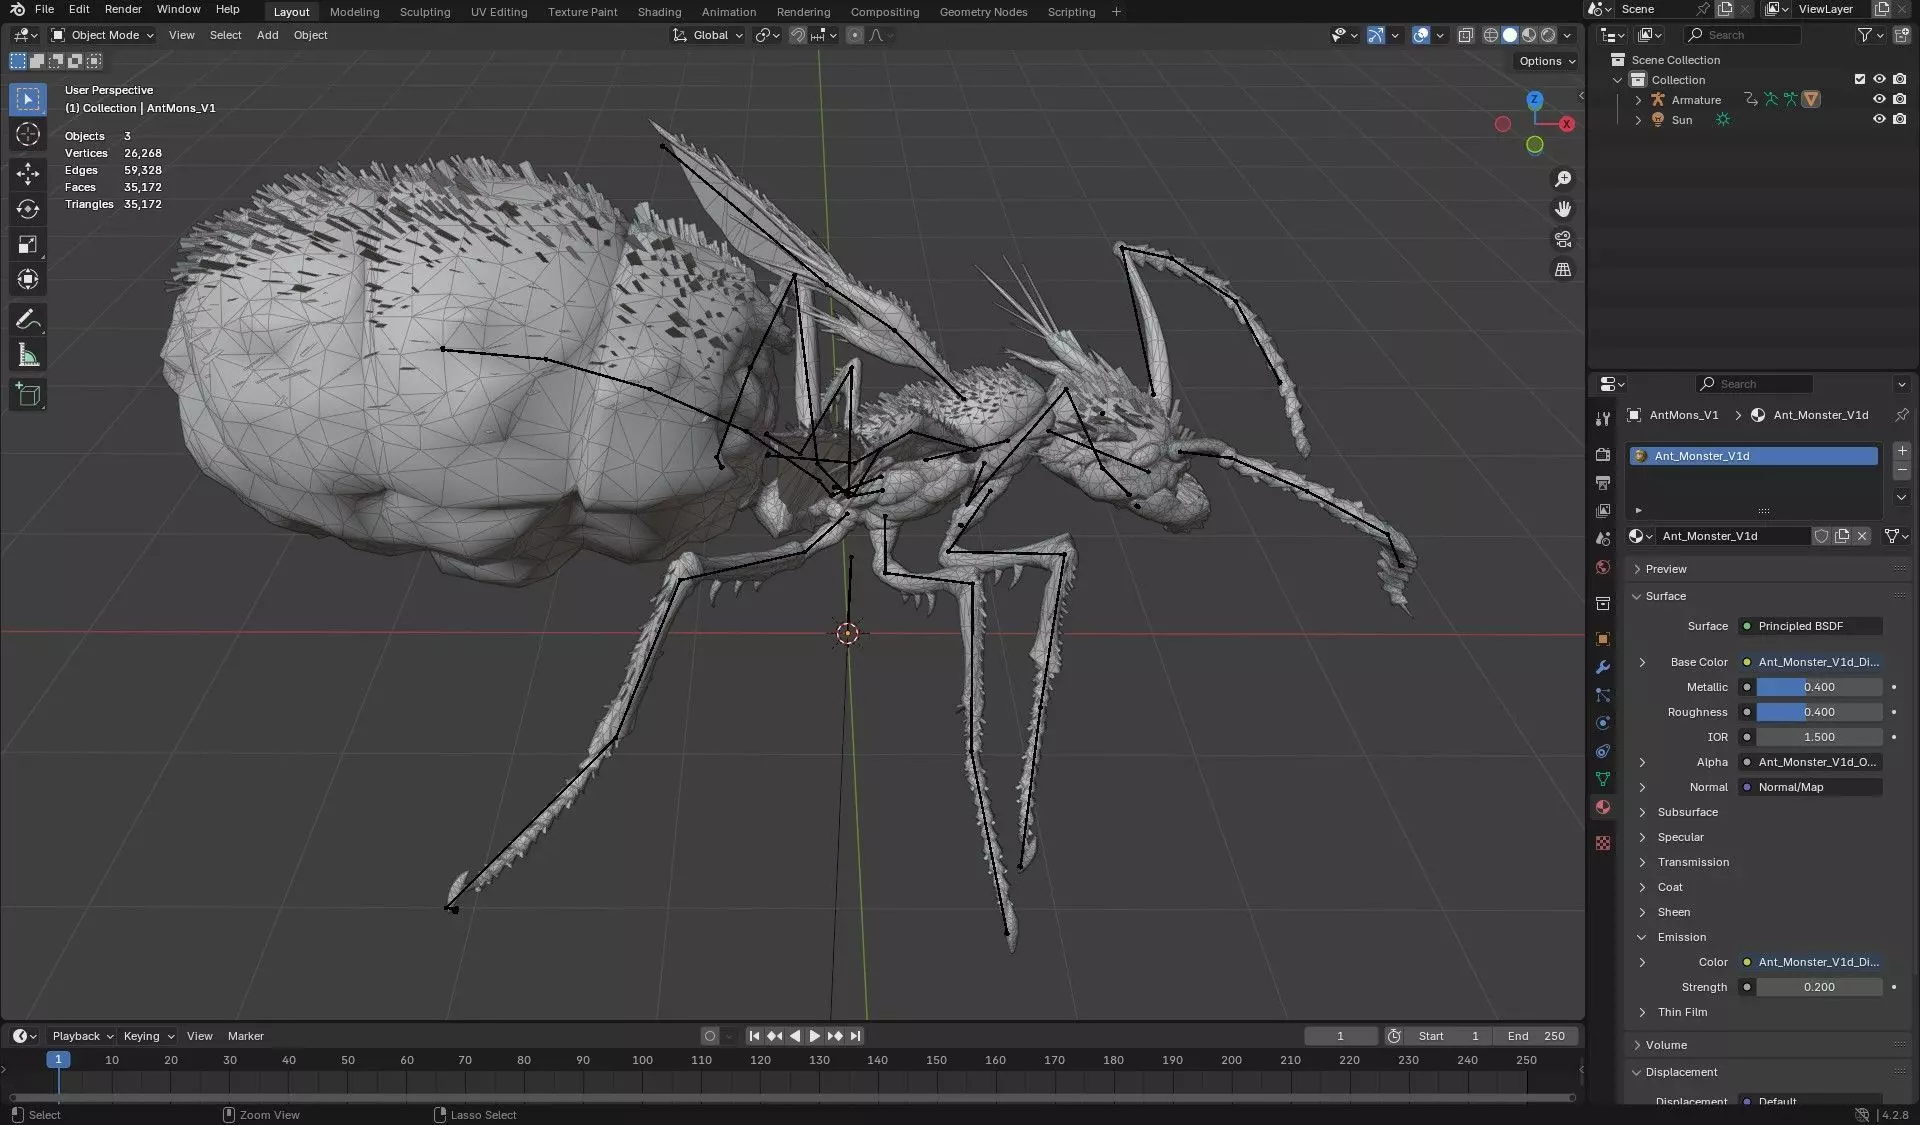Viewport: 1920px width, 1125px height.
Task: Open the Physics properties tab
Action: coord(1603,723)
